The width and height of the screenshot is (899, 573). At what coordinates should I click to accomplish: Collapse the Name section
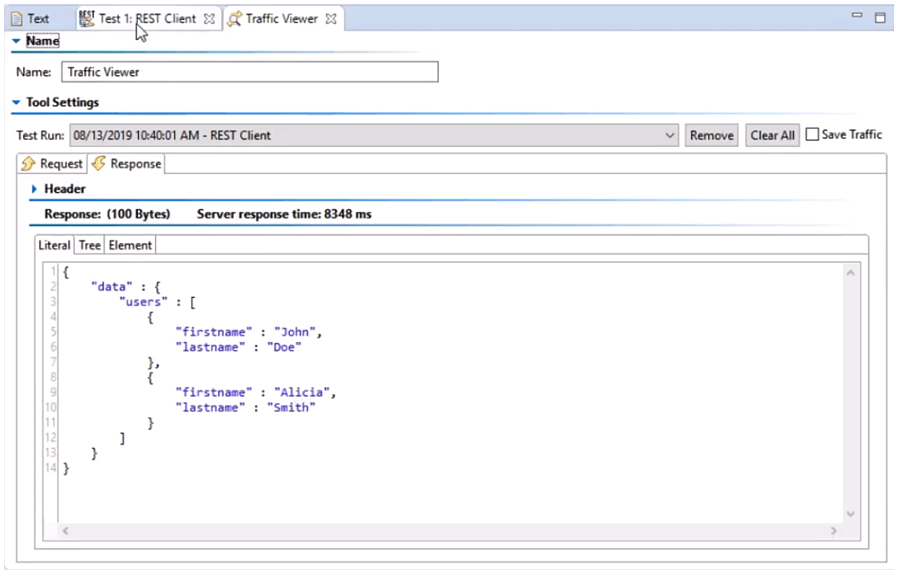pos(16,41)
